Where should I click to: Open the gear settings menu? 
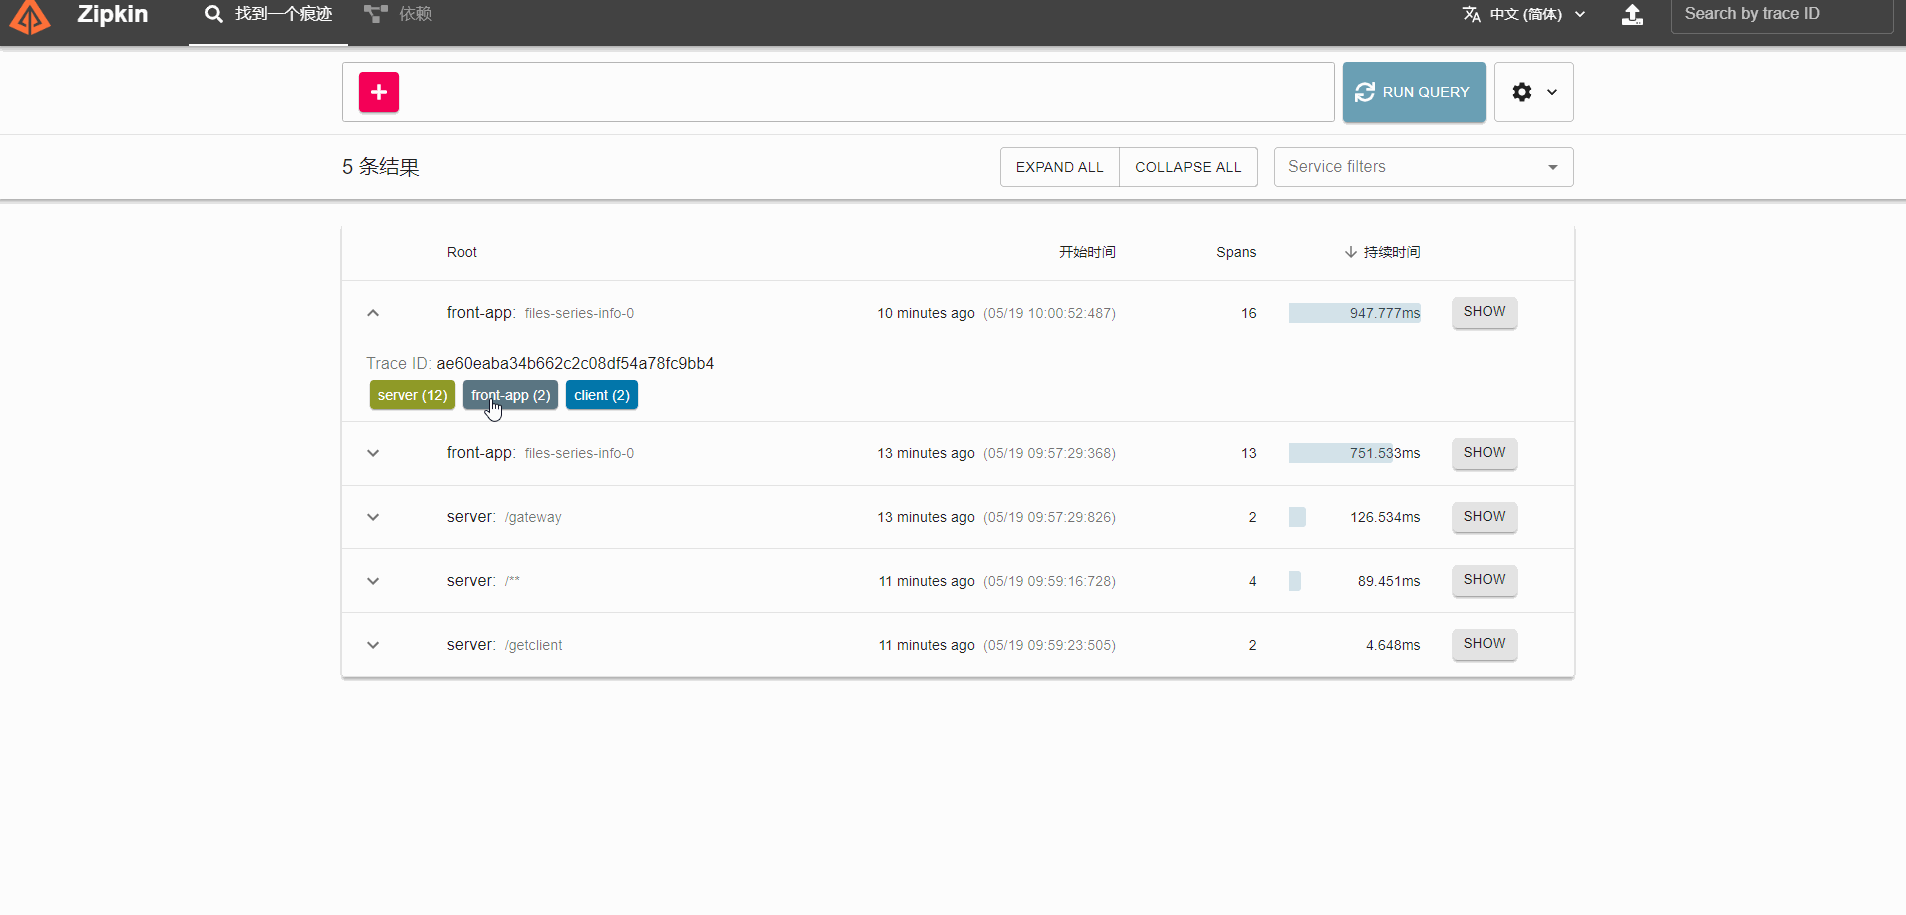click(1533, 92)
